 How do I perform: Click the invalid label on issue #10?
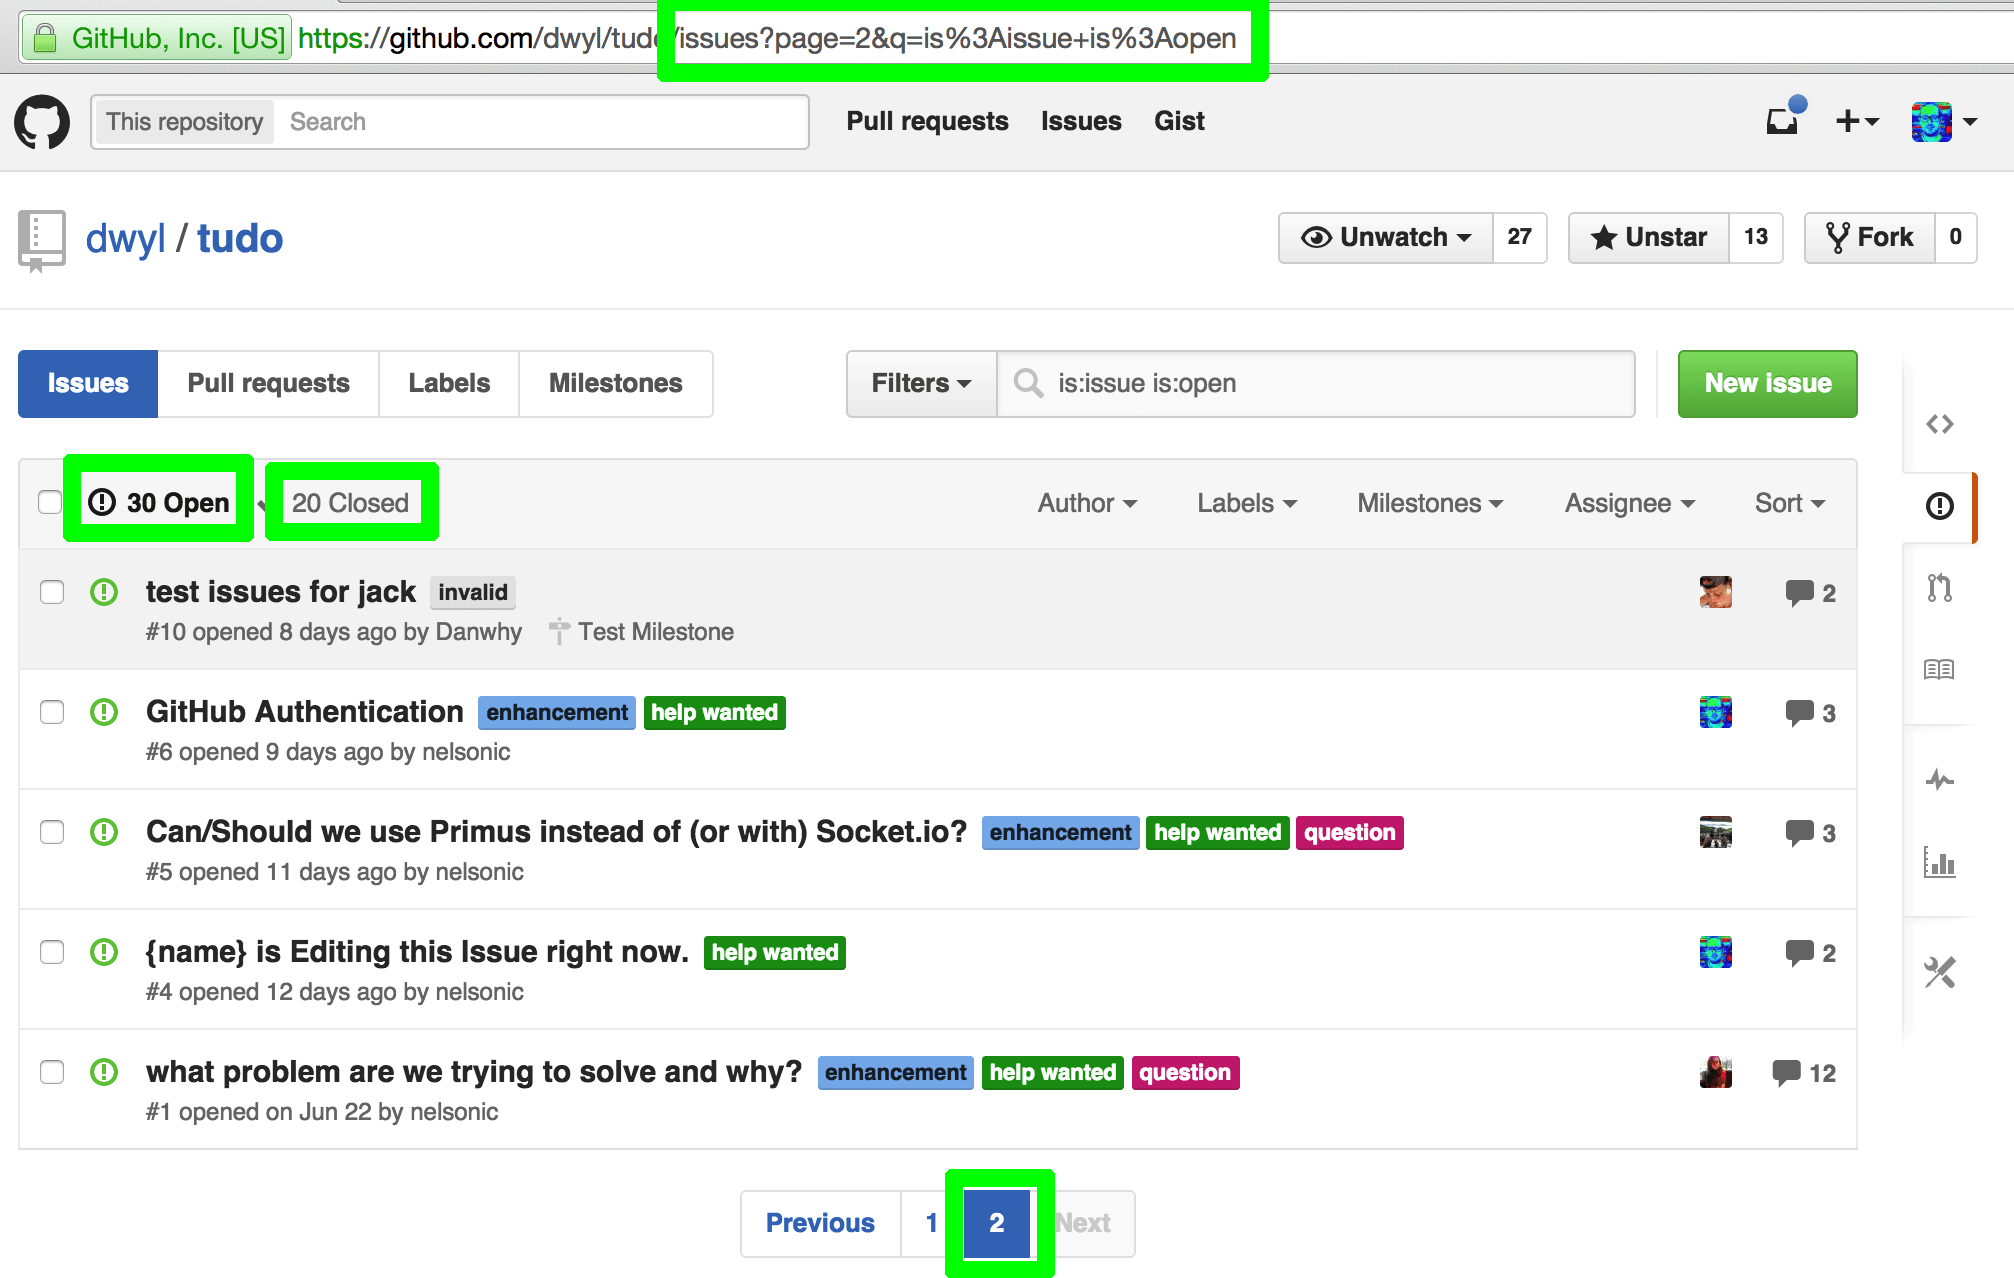473,592
